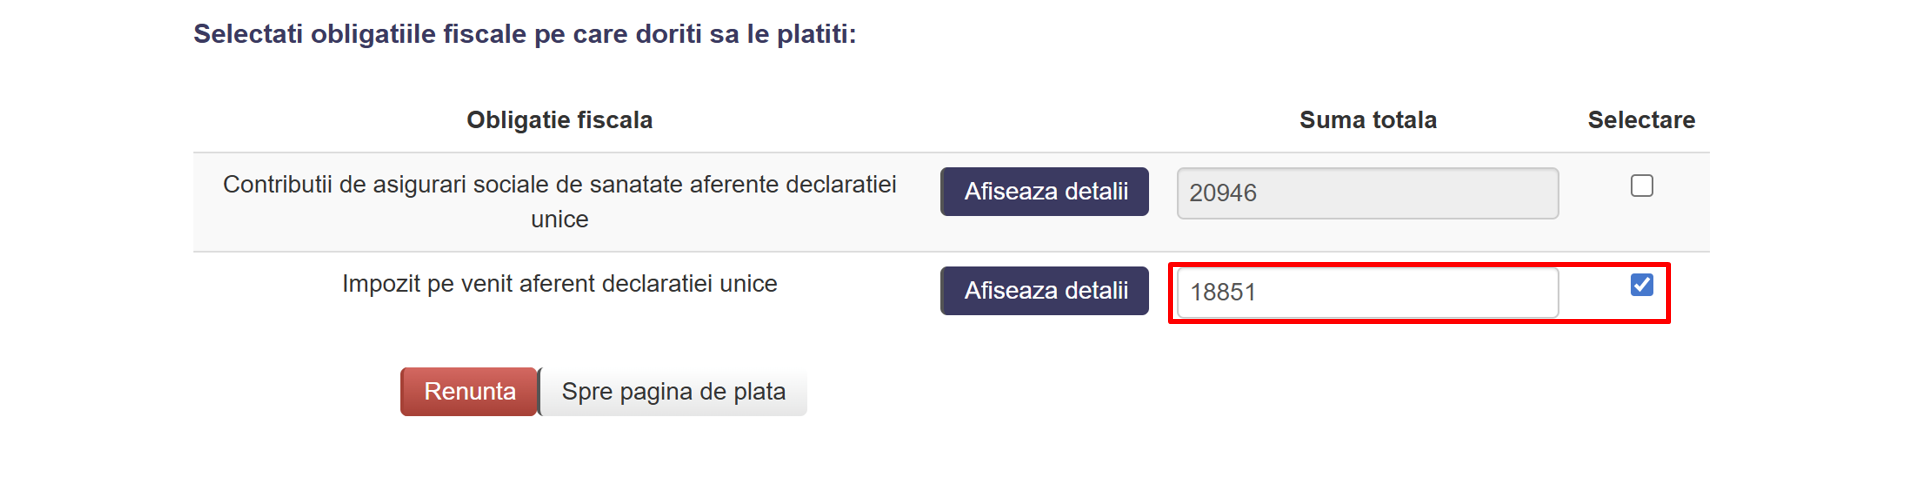Uncheck the Impozit pe venit checkbox

[1641, 285]
